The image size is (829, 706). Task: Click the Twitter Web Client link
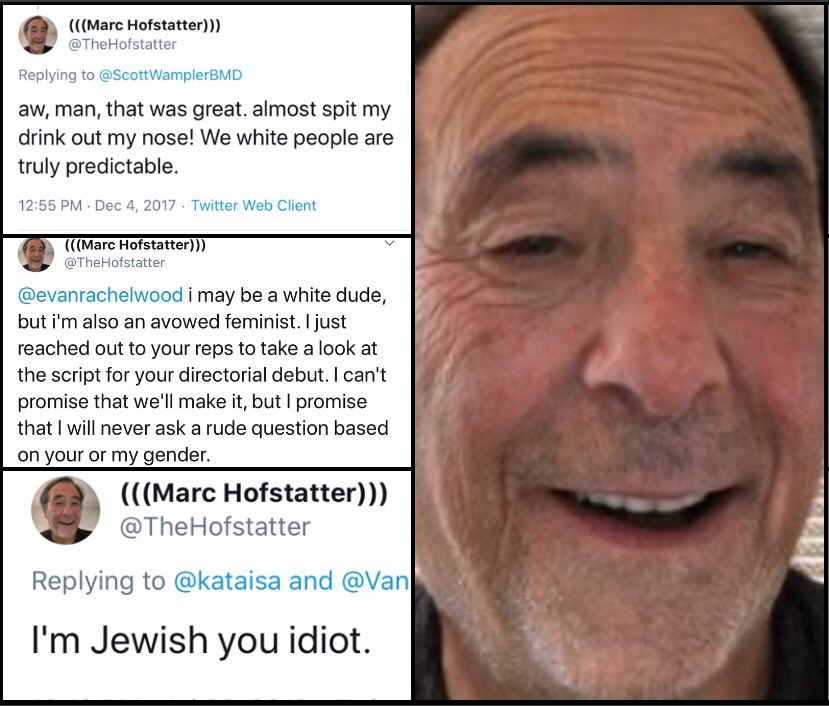[x=253, y=205]
